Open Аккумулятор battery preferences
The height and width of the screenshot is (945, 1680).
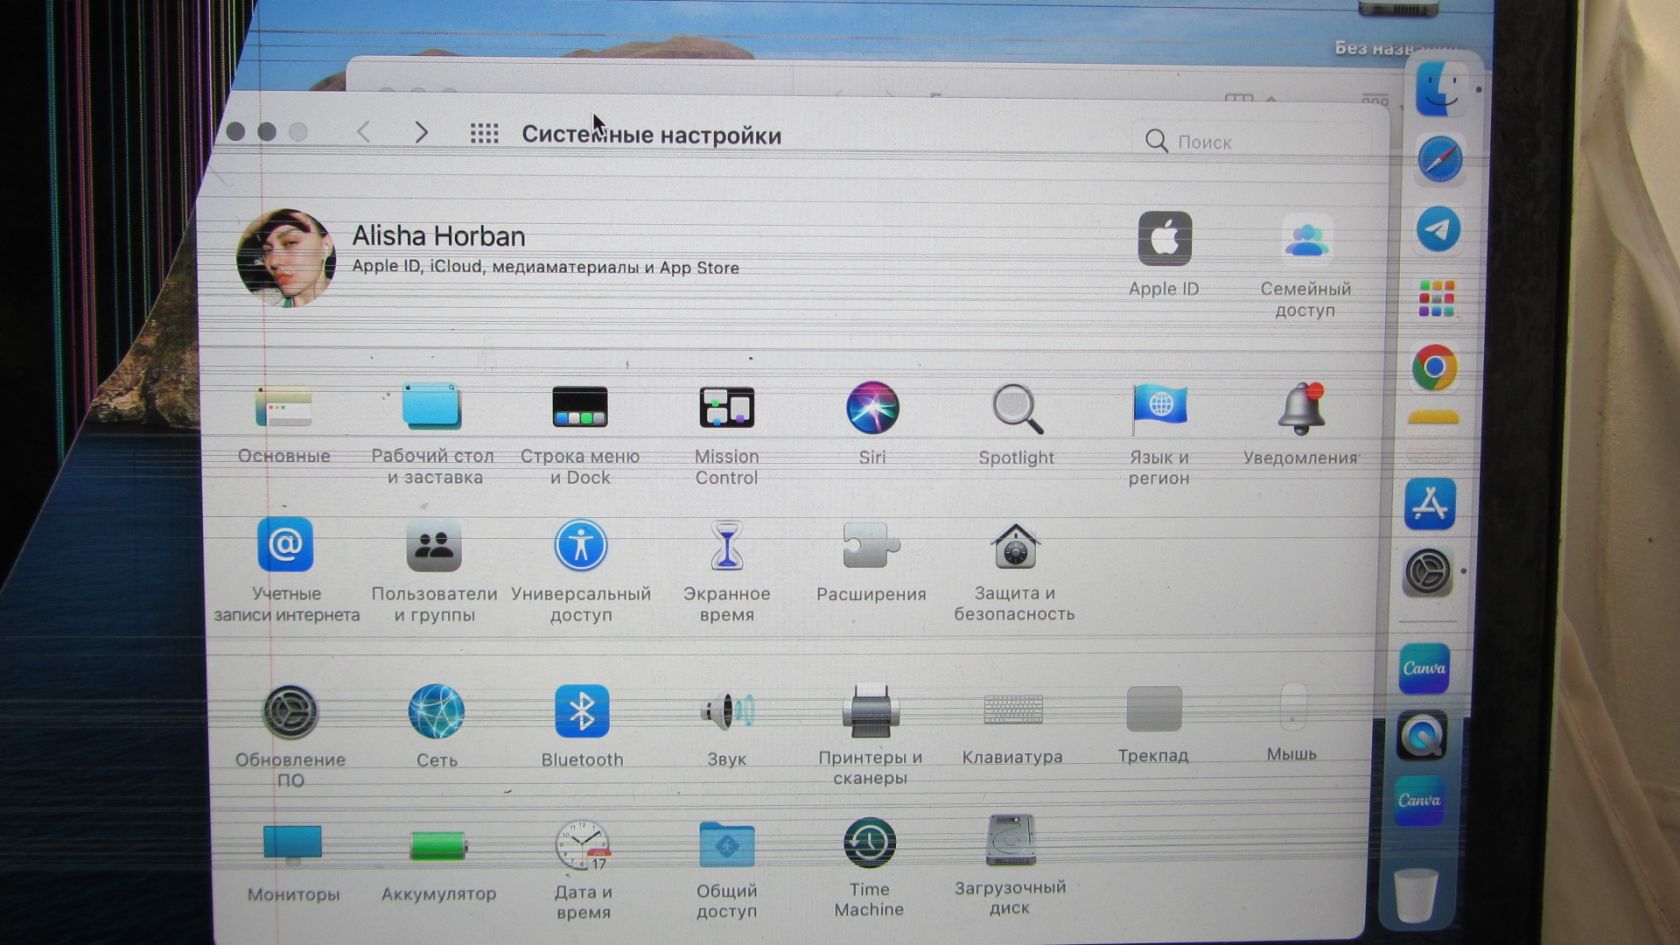tap(438, 846)
